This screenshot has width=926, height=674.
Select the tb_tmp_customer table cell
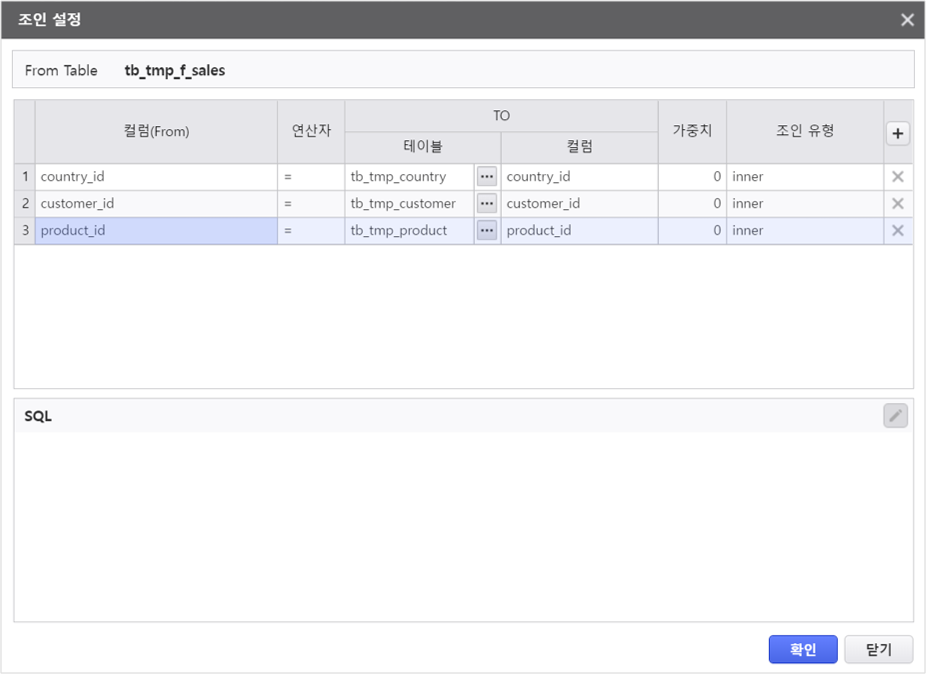pos(410,204)
